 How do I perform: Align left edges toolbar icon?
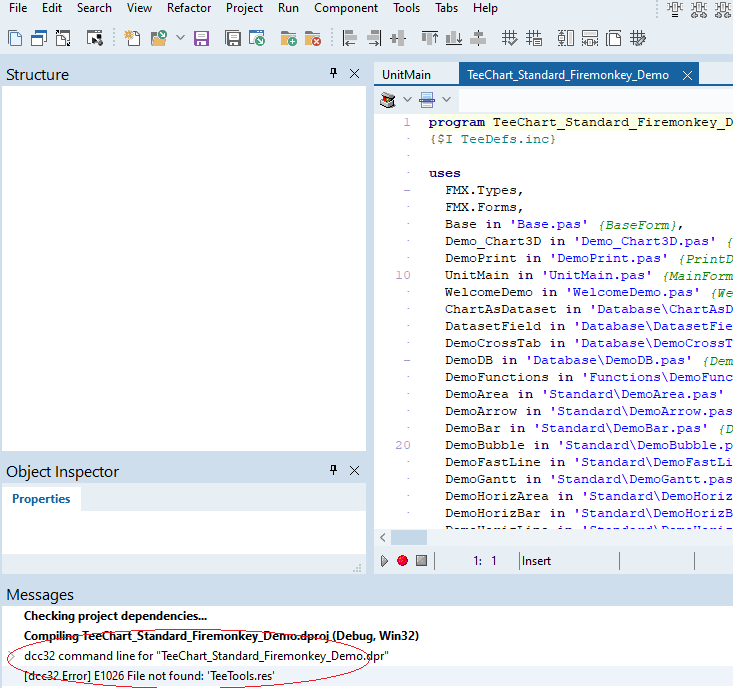349,38
